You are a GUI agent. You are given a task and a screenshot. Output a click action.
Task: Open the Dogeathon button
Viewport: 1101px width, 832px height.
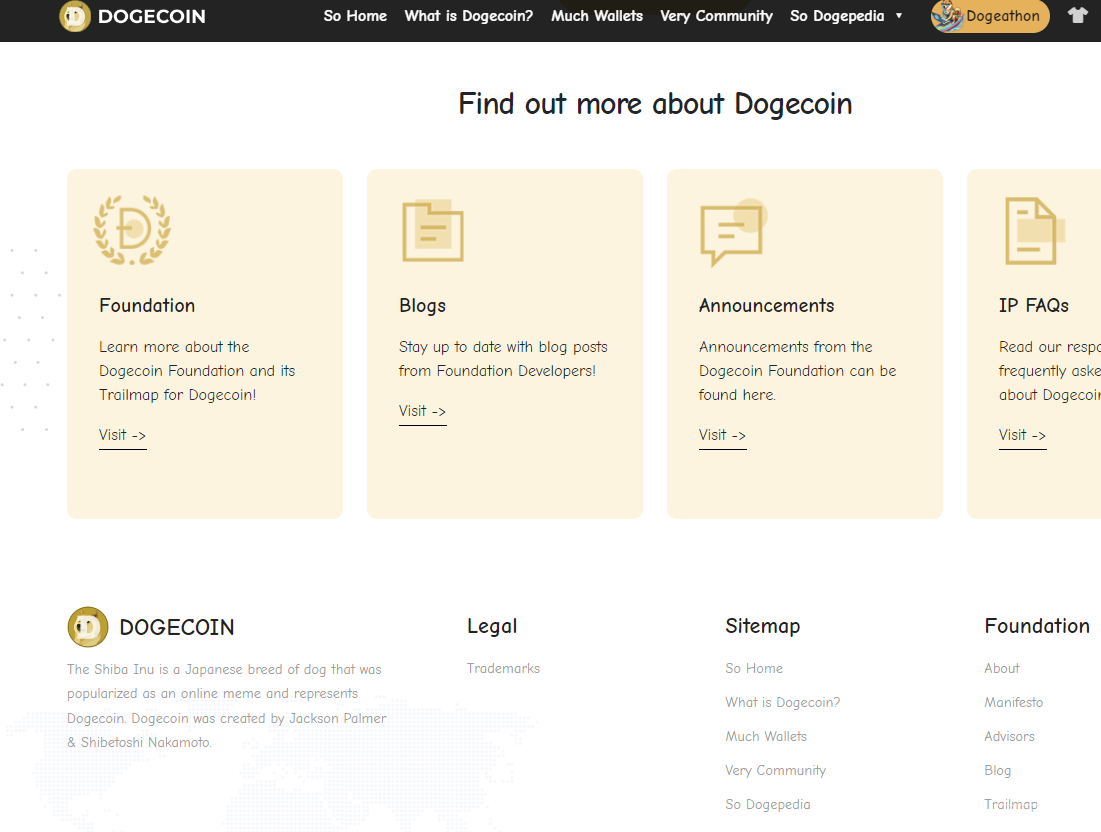click(990, 16)
